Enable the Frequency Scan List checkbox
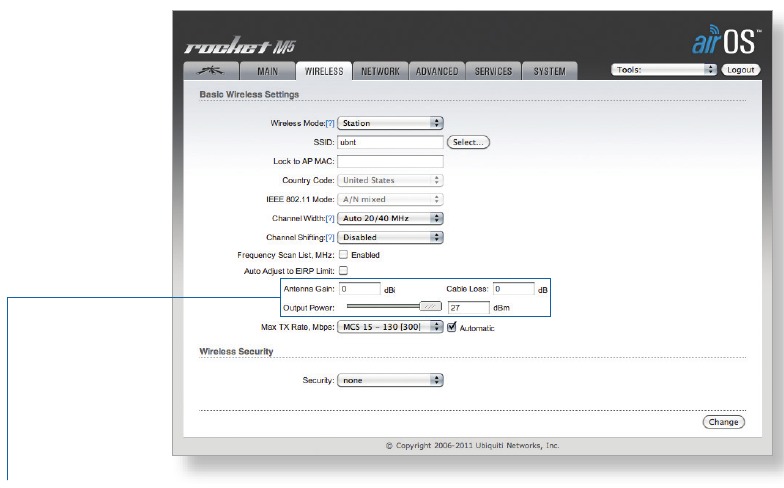Image resolution: width=784 pixels, height=488 pixels. pos(344,254)
